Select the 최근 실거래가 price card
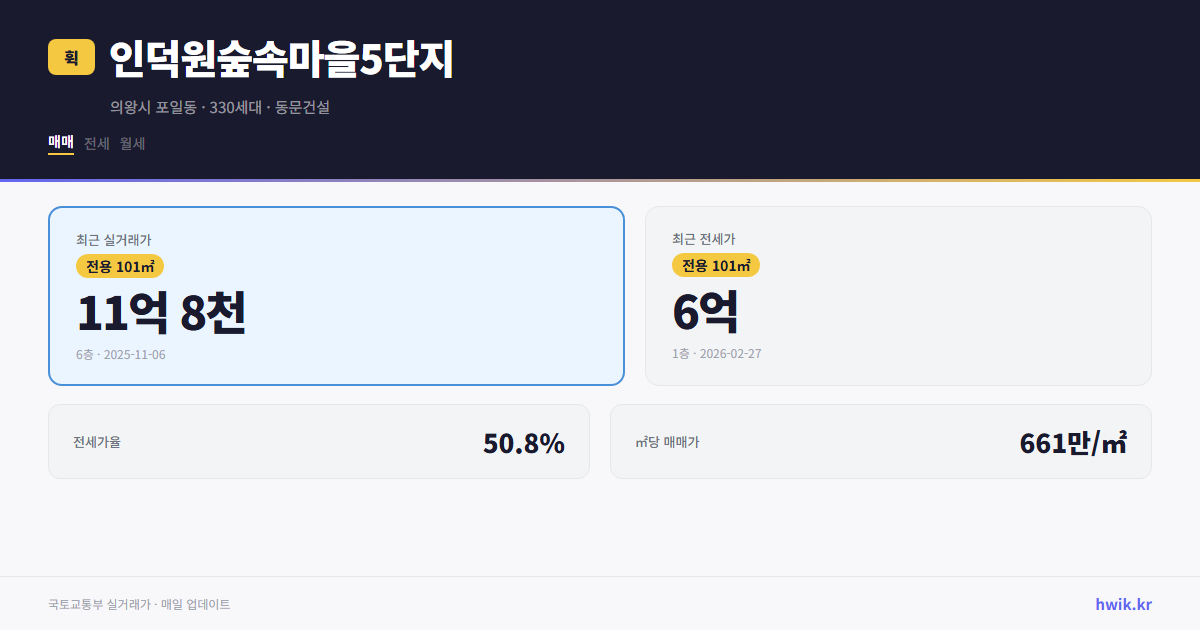Viewport: 1200px width, 630px height. [x=337, y=295]
